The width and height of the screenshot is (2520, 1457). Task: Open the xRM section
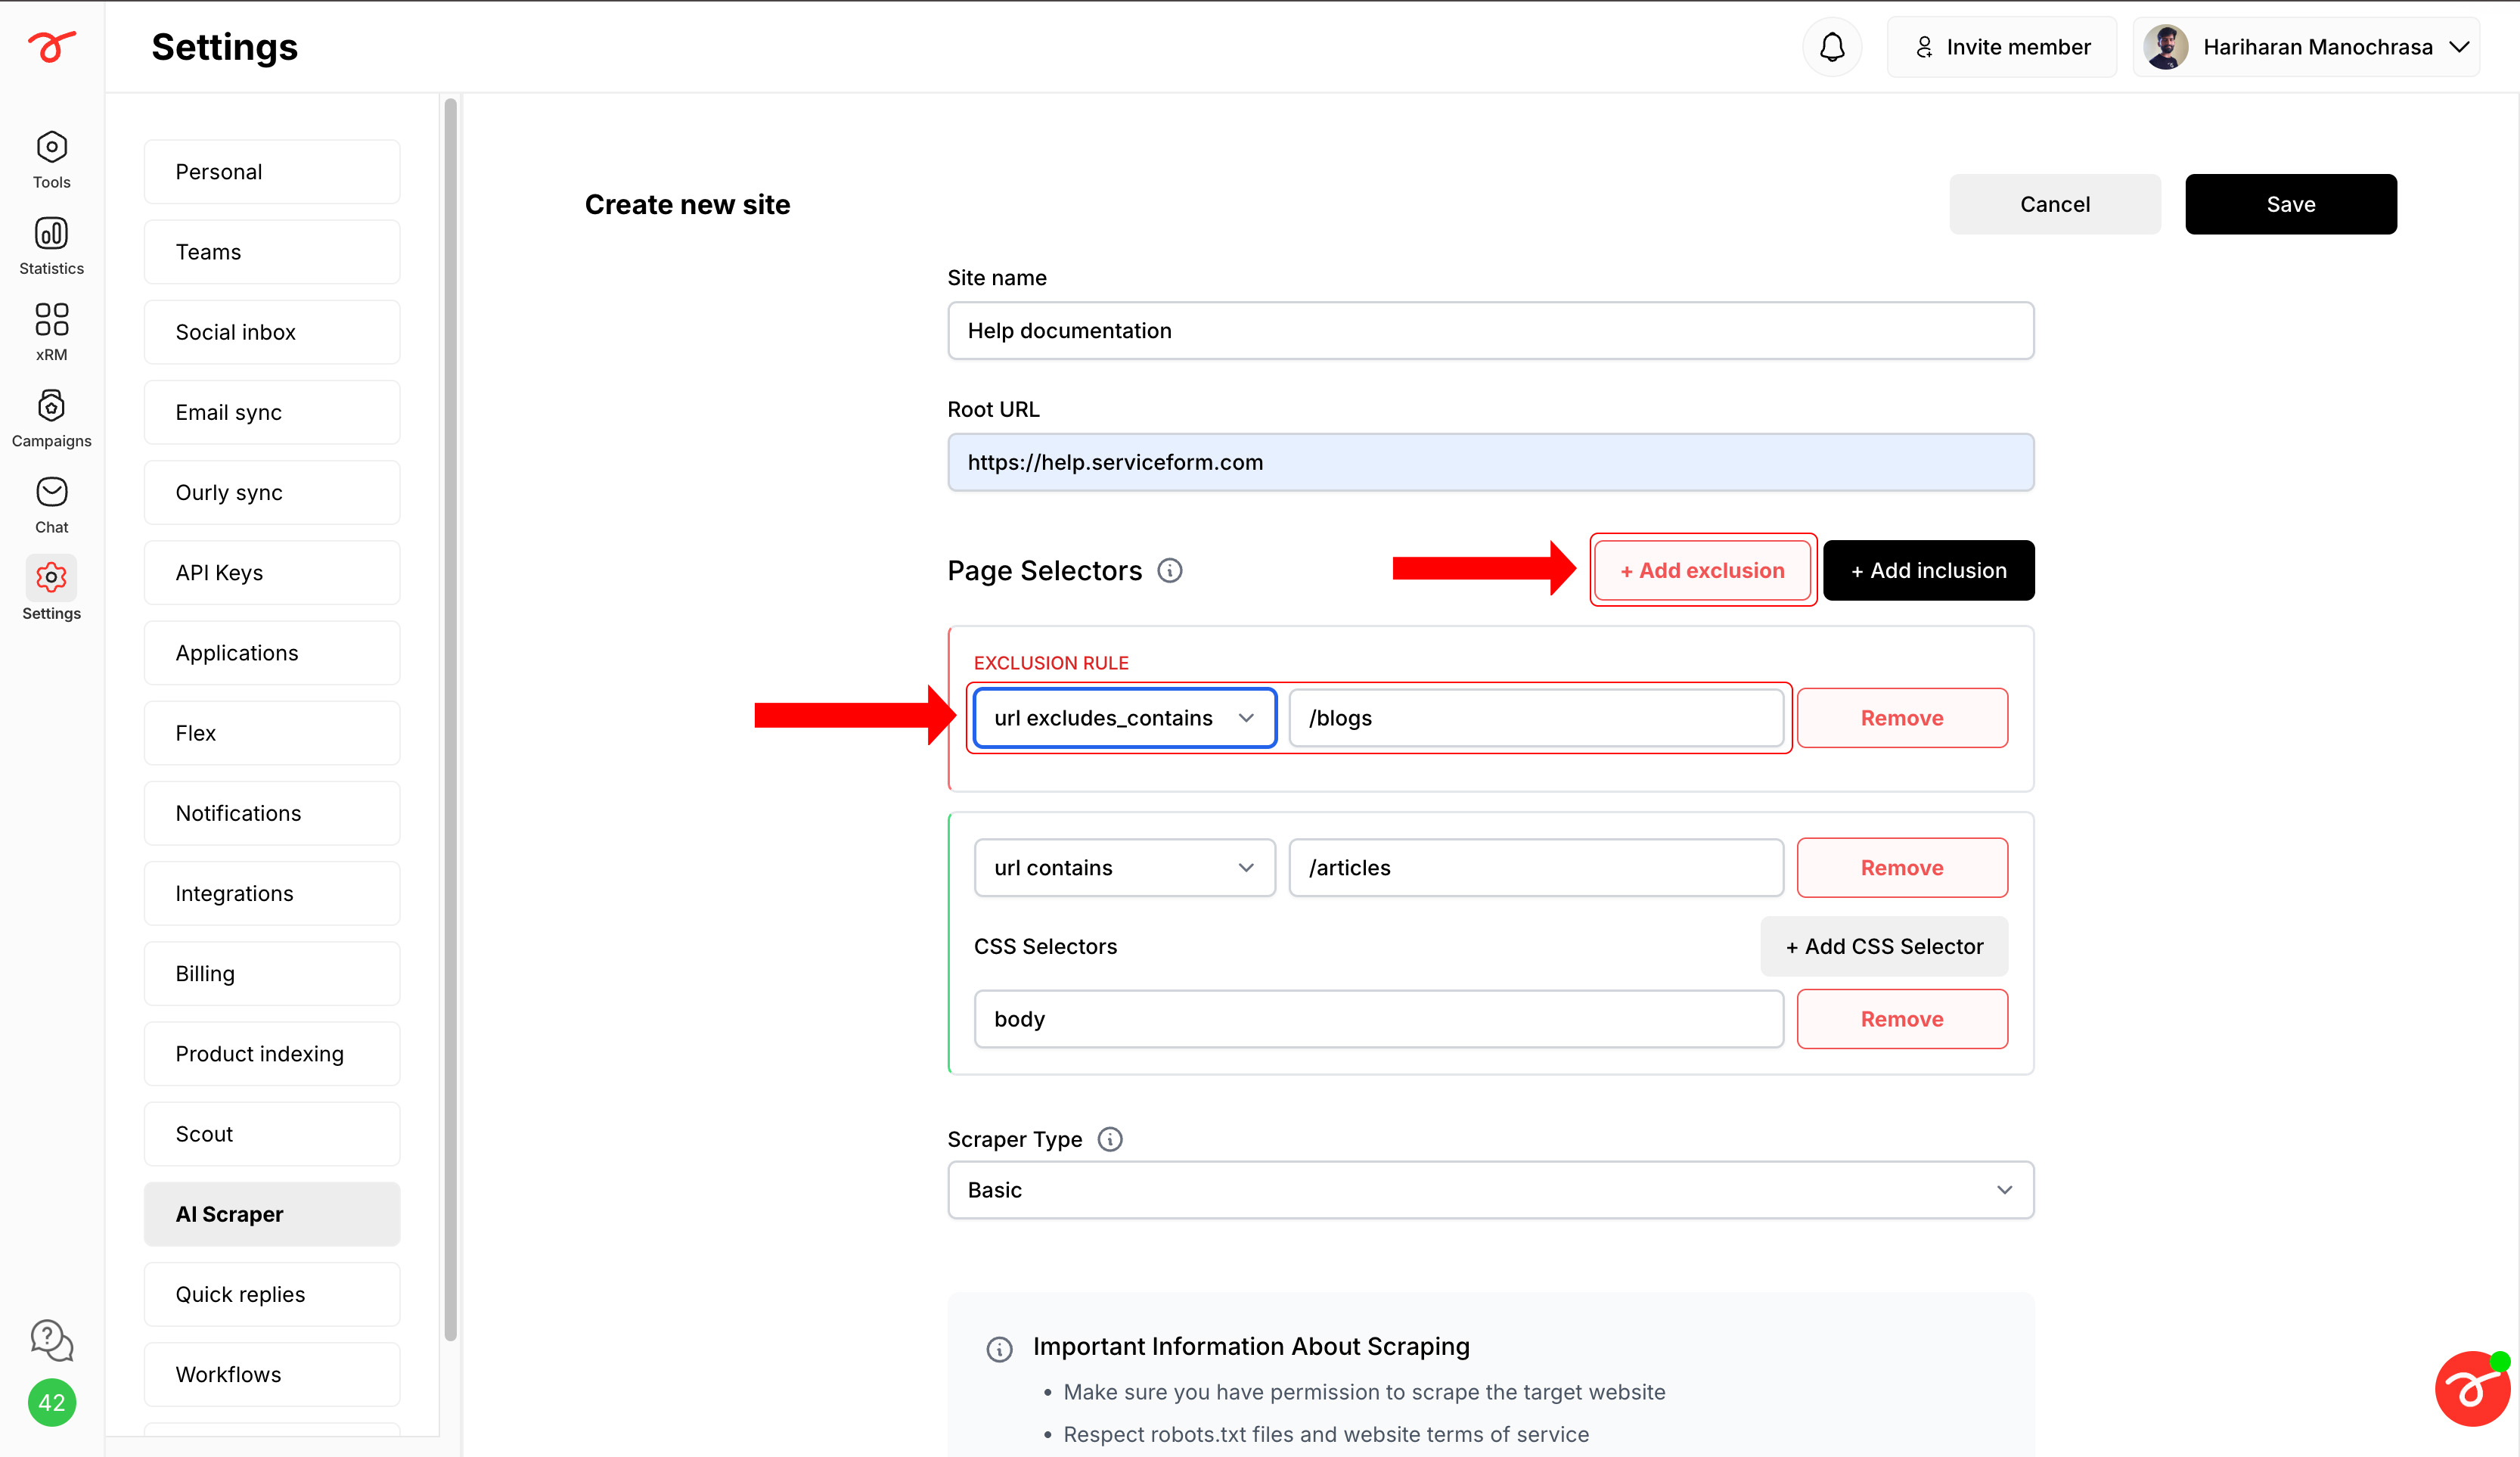51,332
